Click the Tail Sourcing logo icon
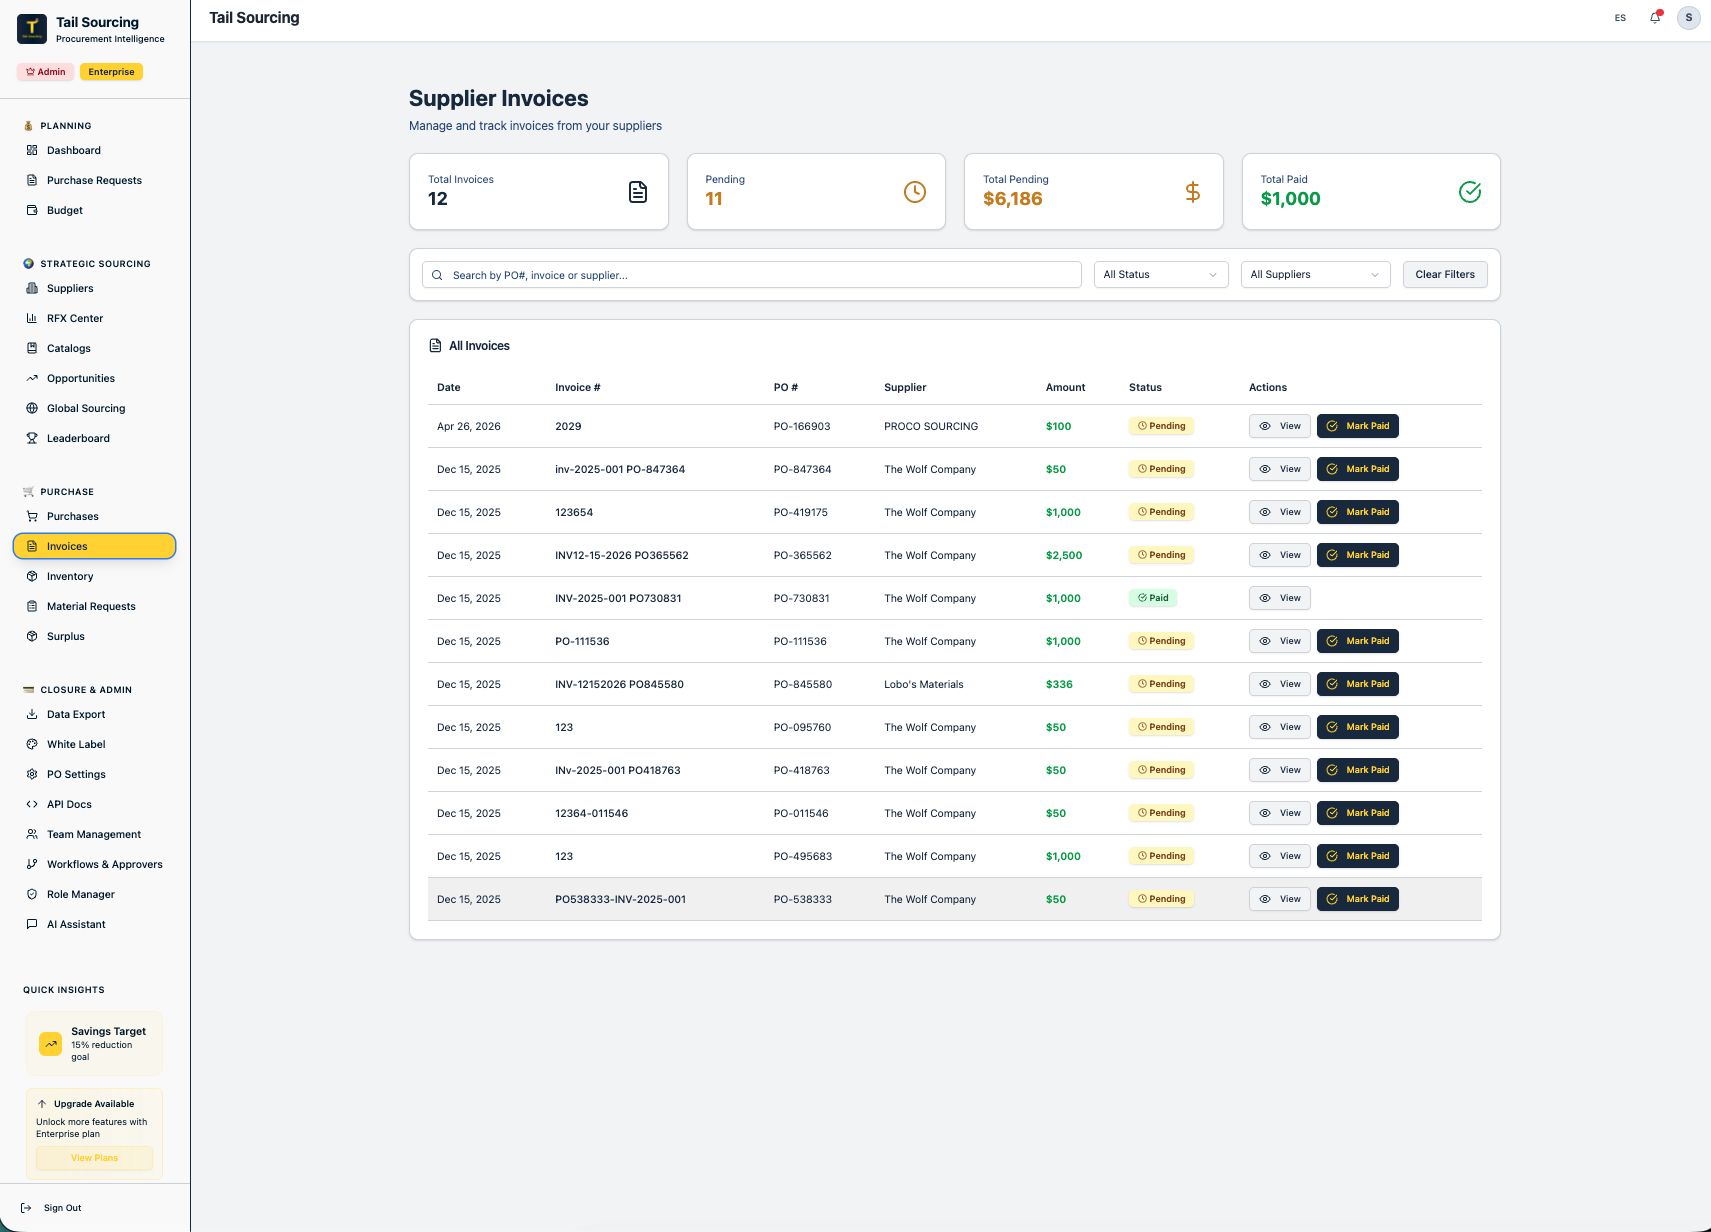Screen dimensions: 1711x1232 (x=32, y=29)
